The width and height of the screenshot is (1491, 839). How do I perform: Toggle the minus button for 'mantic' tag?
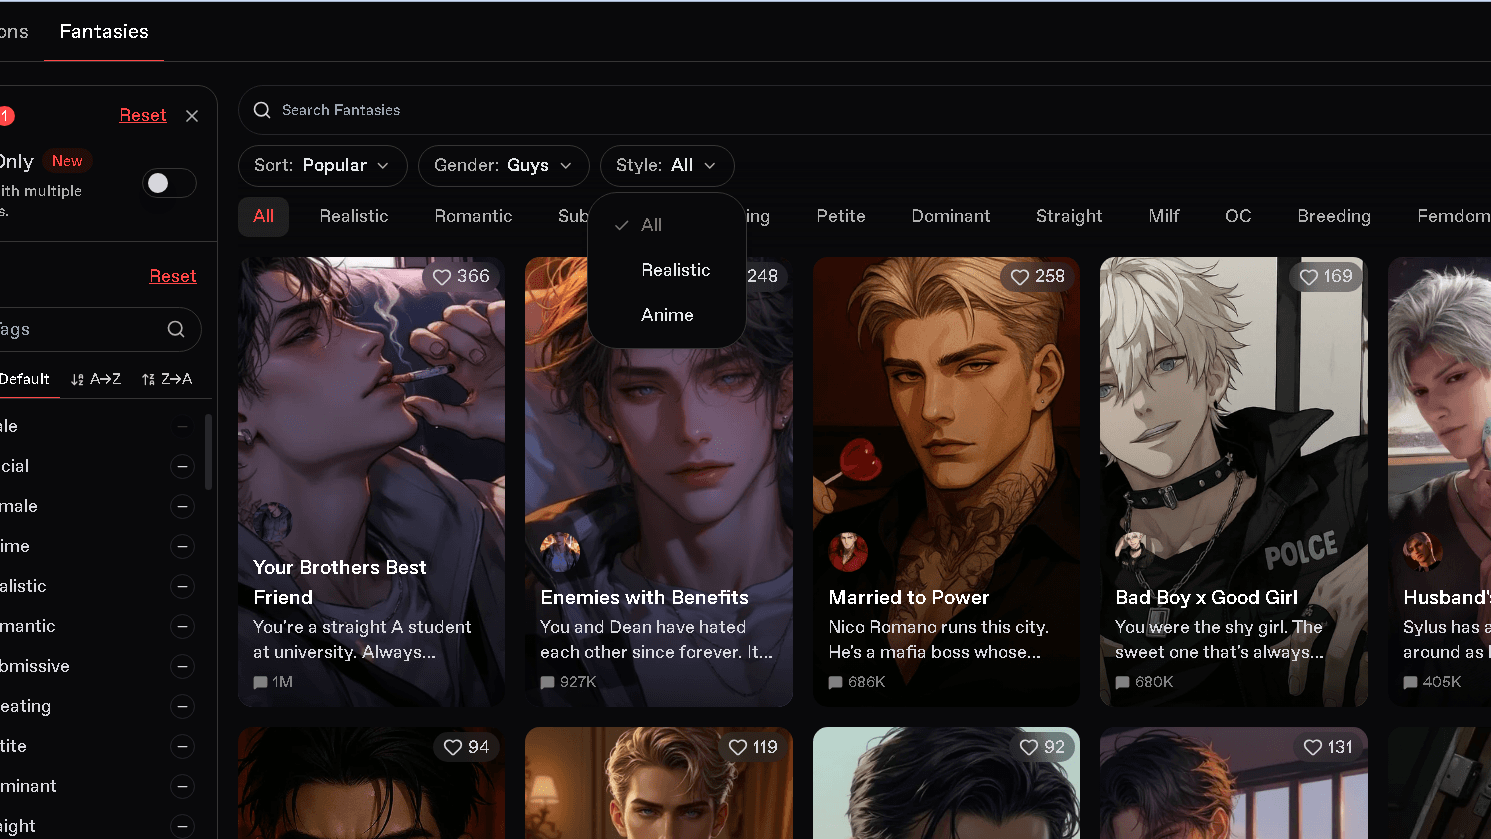point(182,626)
